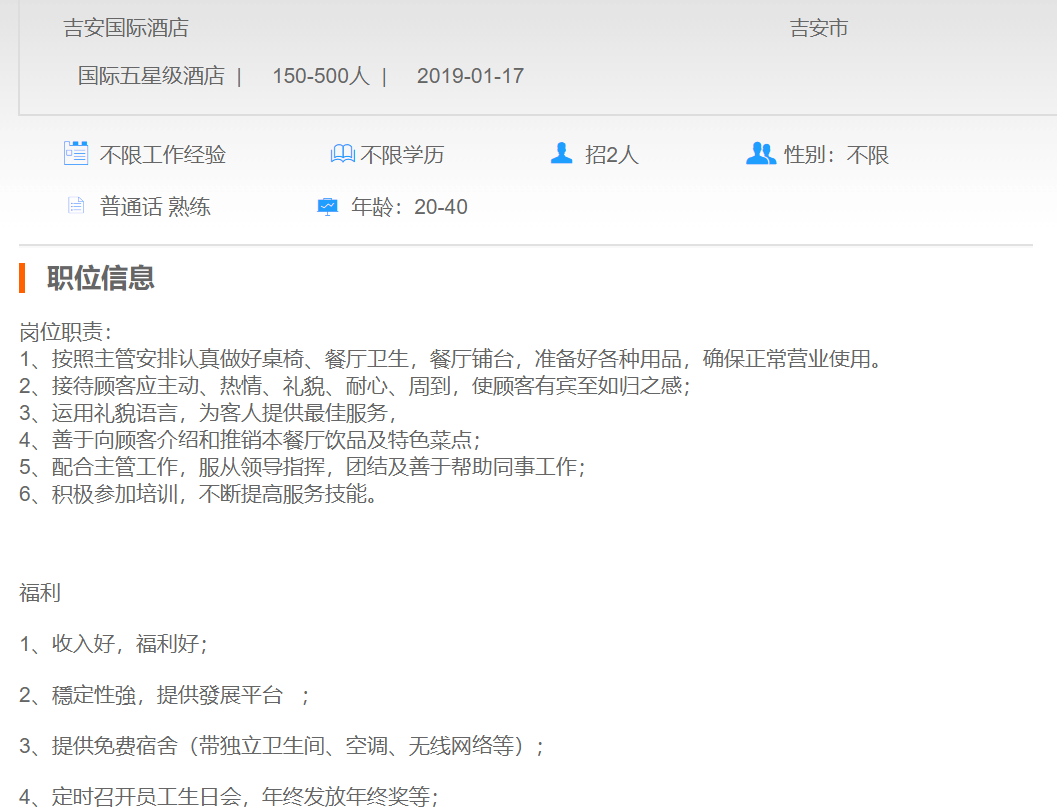This screenshot has height=811, width=1057.
Task: Click the 职位信息 section heading
Action: pyautogui.click(x=101, y=277)
